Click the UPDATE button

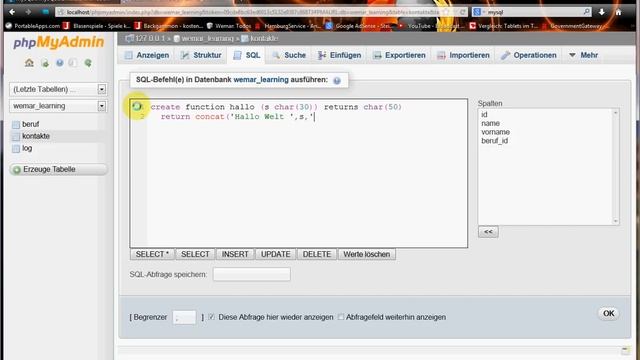coord(276,254)
